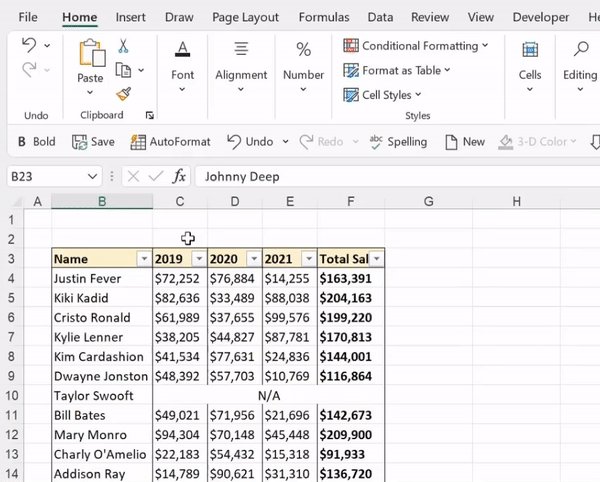Switch to the Formulas tab
Viewport: 600px width, 482px height.
[324, 17]
